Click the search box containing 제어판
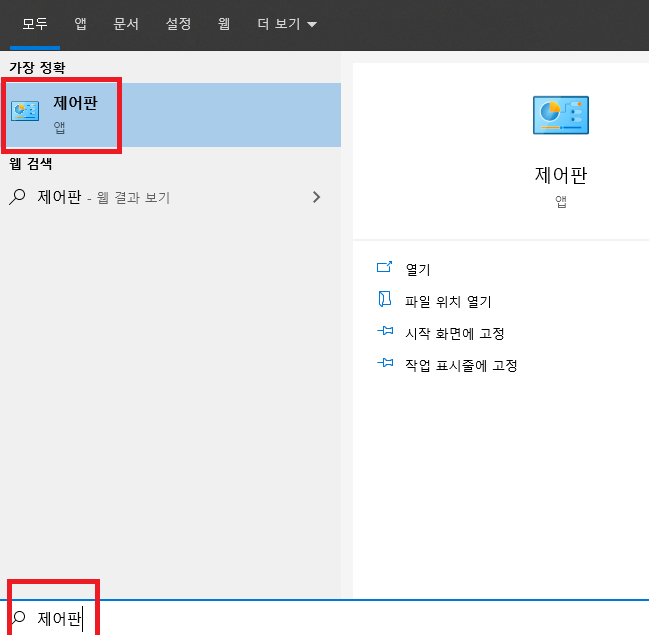 (324, 618)
